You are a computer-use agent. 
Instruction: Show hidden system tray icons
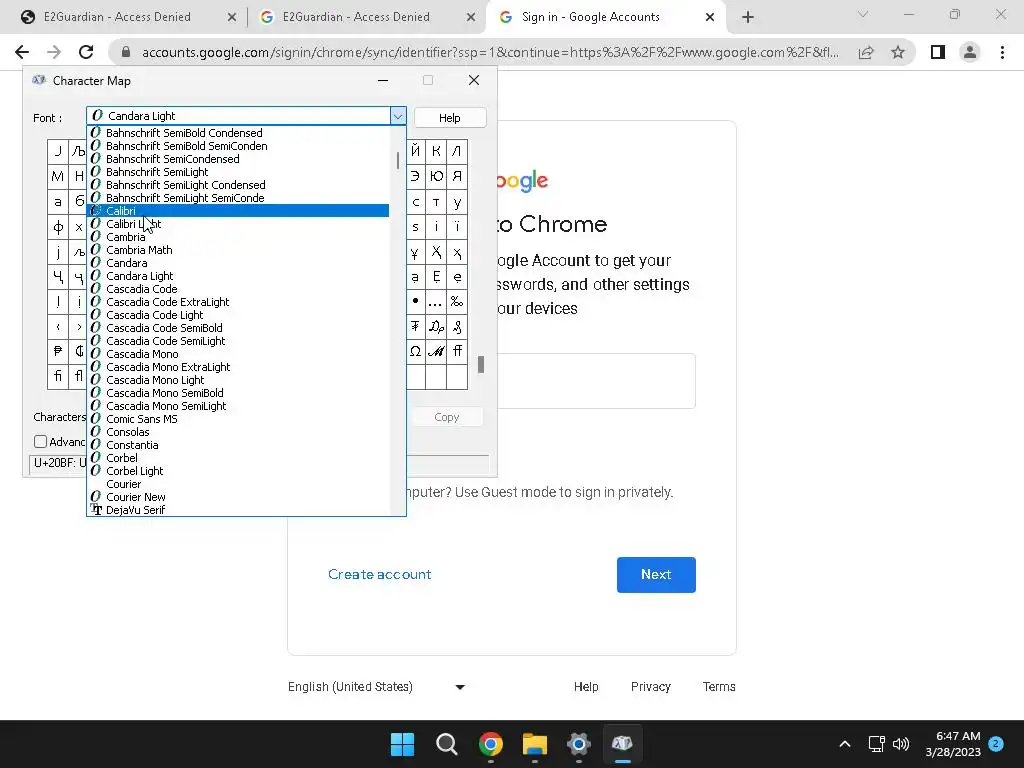pos(844,744)
